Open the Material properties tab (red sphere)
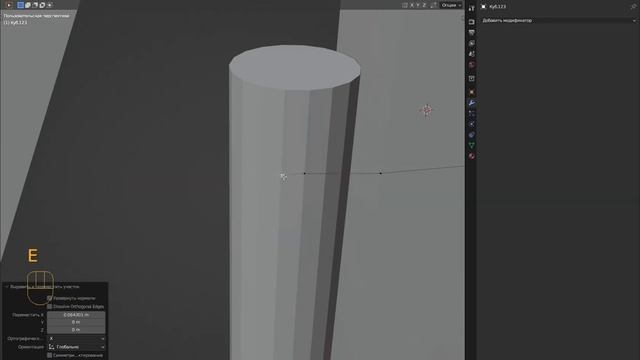 471,156
